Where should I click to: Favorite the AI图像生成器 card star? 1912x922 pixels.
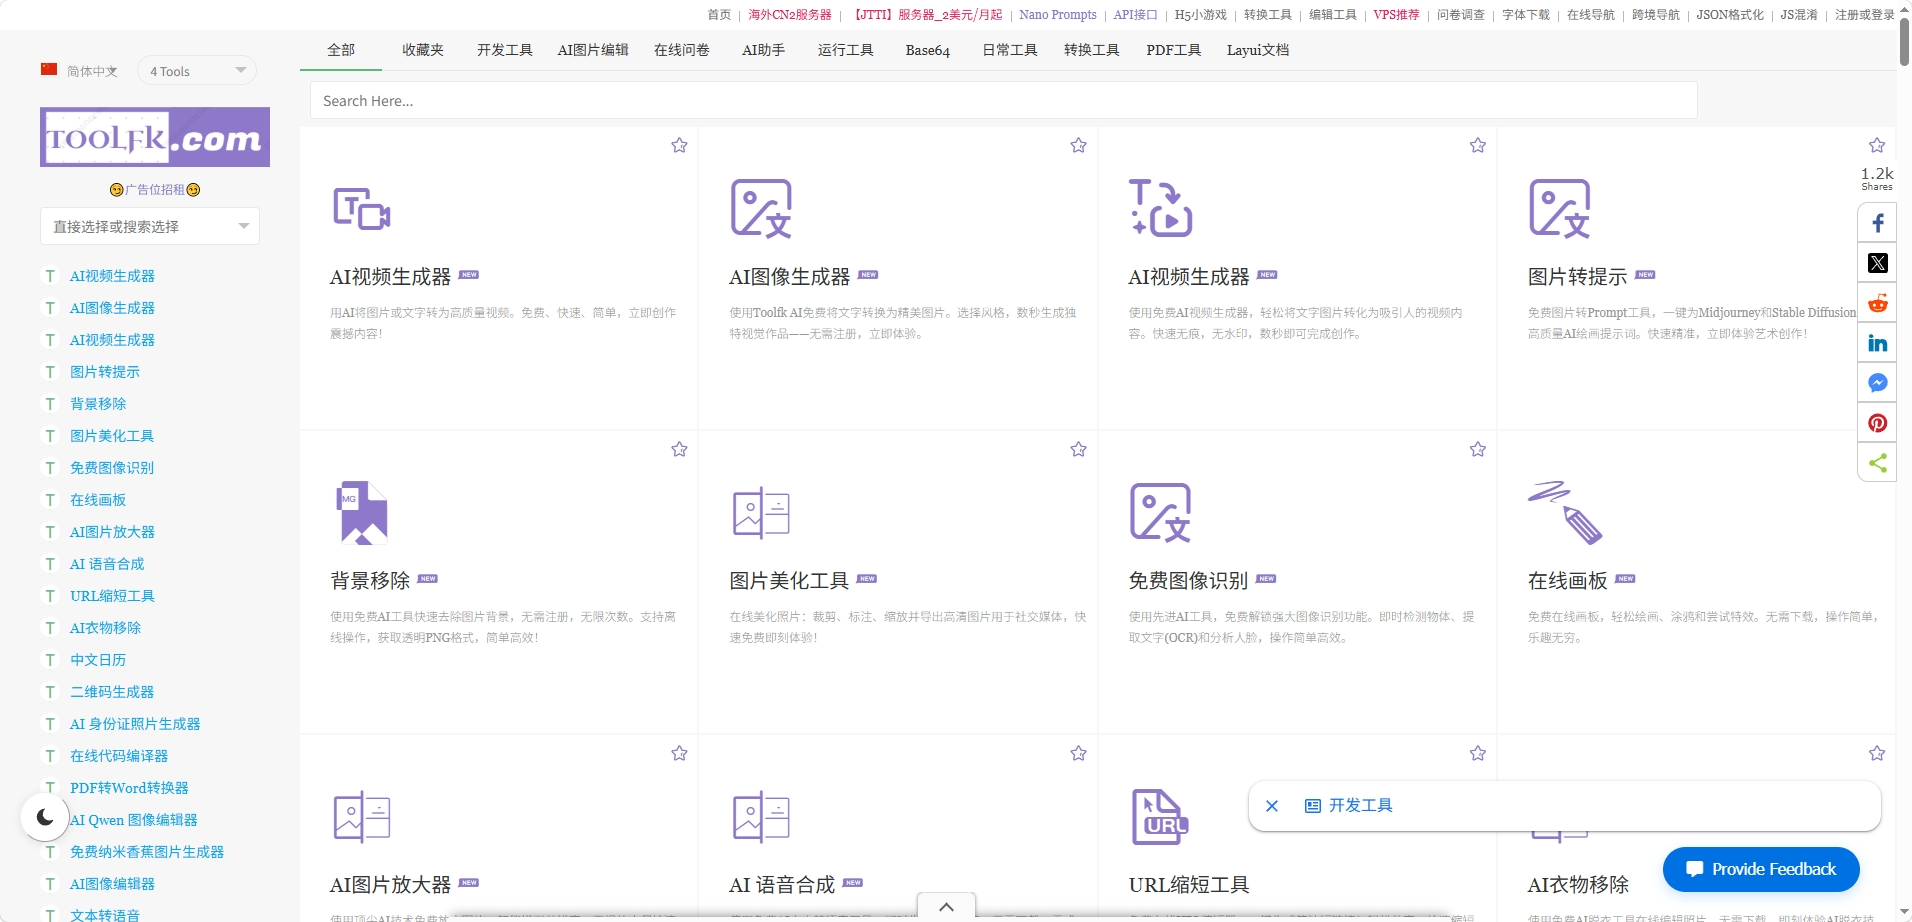click(1078, 145)
